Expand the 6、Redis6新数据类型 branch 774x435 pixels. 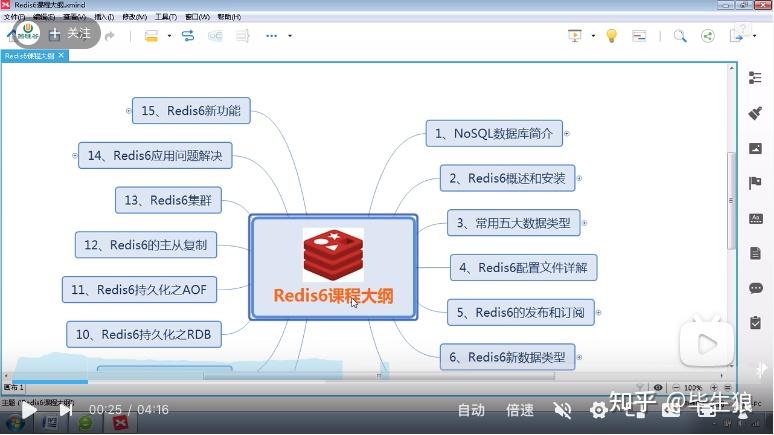[x=580, y=357]
